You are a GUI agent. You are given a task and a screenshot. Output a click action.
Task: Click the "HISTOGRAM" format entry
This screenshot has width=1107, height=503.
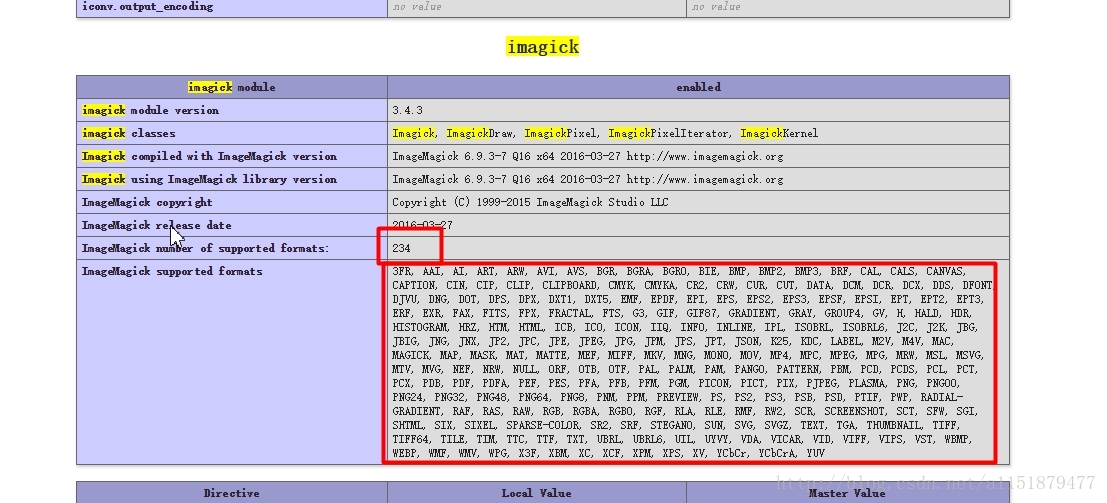click(x=420, y=327)
